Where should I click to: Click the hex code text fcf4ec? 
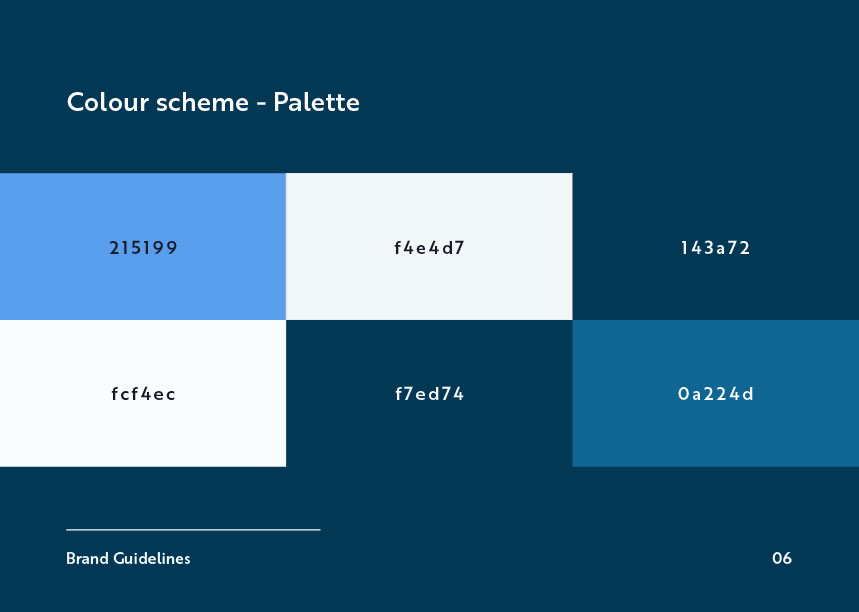pyautogui.click(x=143, y=394)
